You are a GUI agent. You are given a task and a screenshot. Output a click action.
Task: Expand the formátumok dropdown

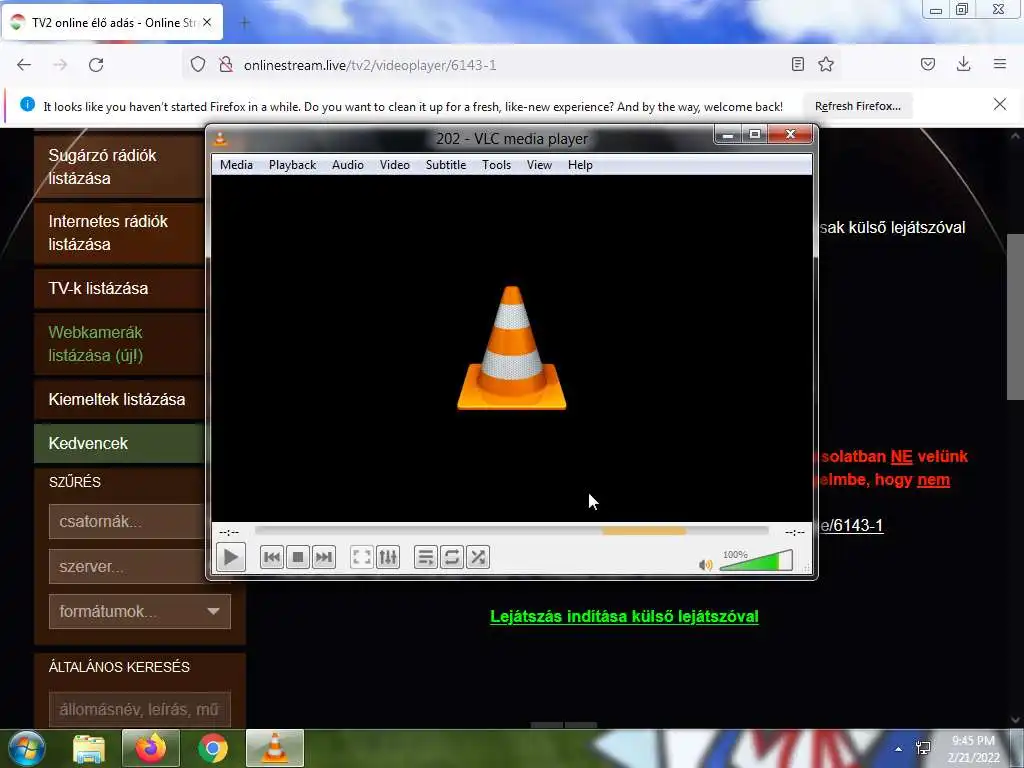pyautogui.click(x=140, y=611)
